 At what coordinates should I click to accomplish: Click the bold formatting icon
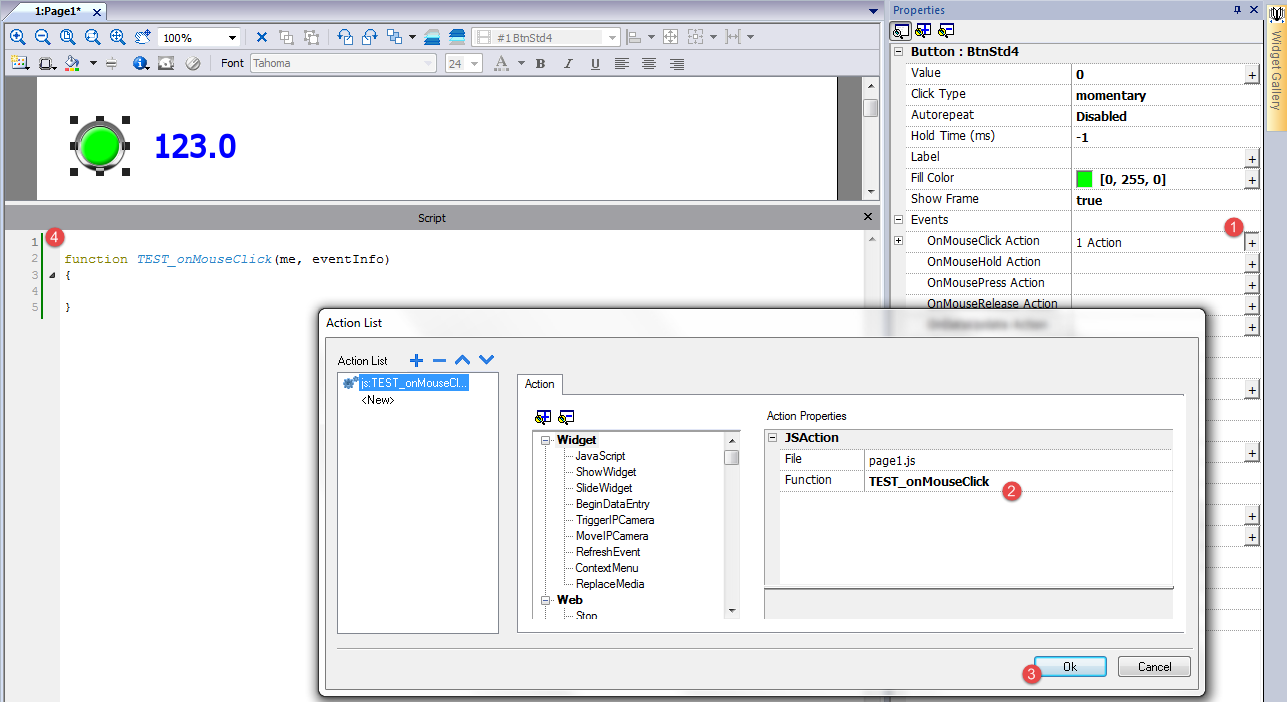540,64
